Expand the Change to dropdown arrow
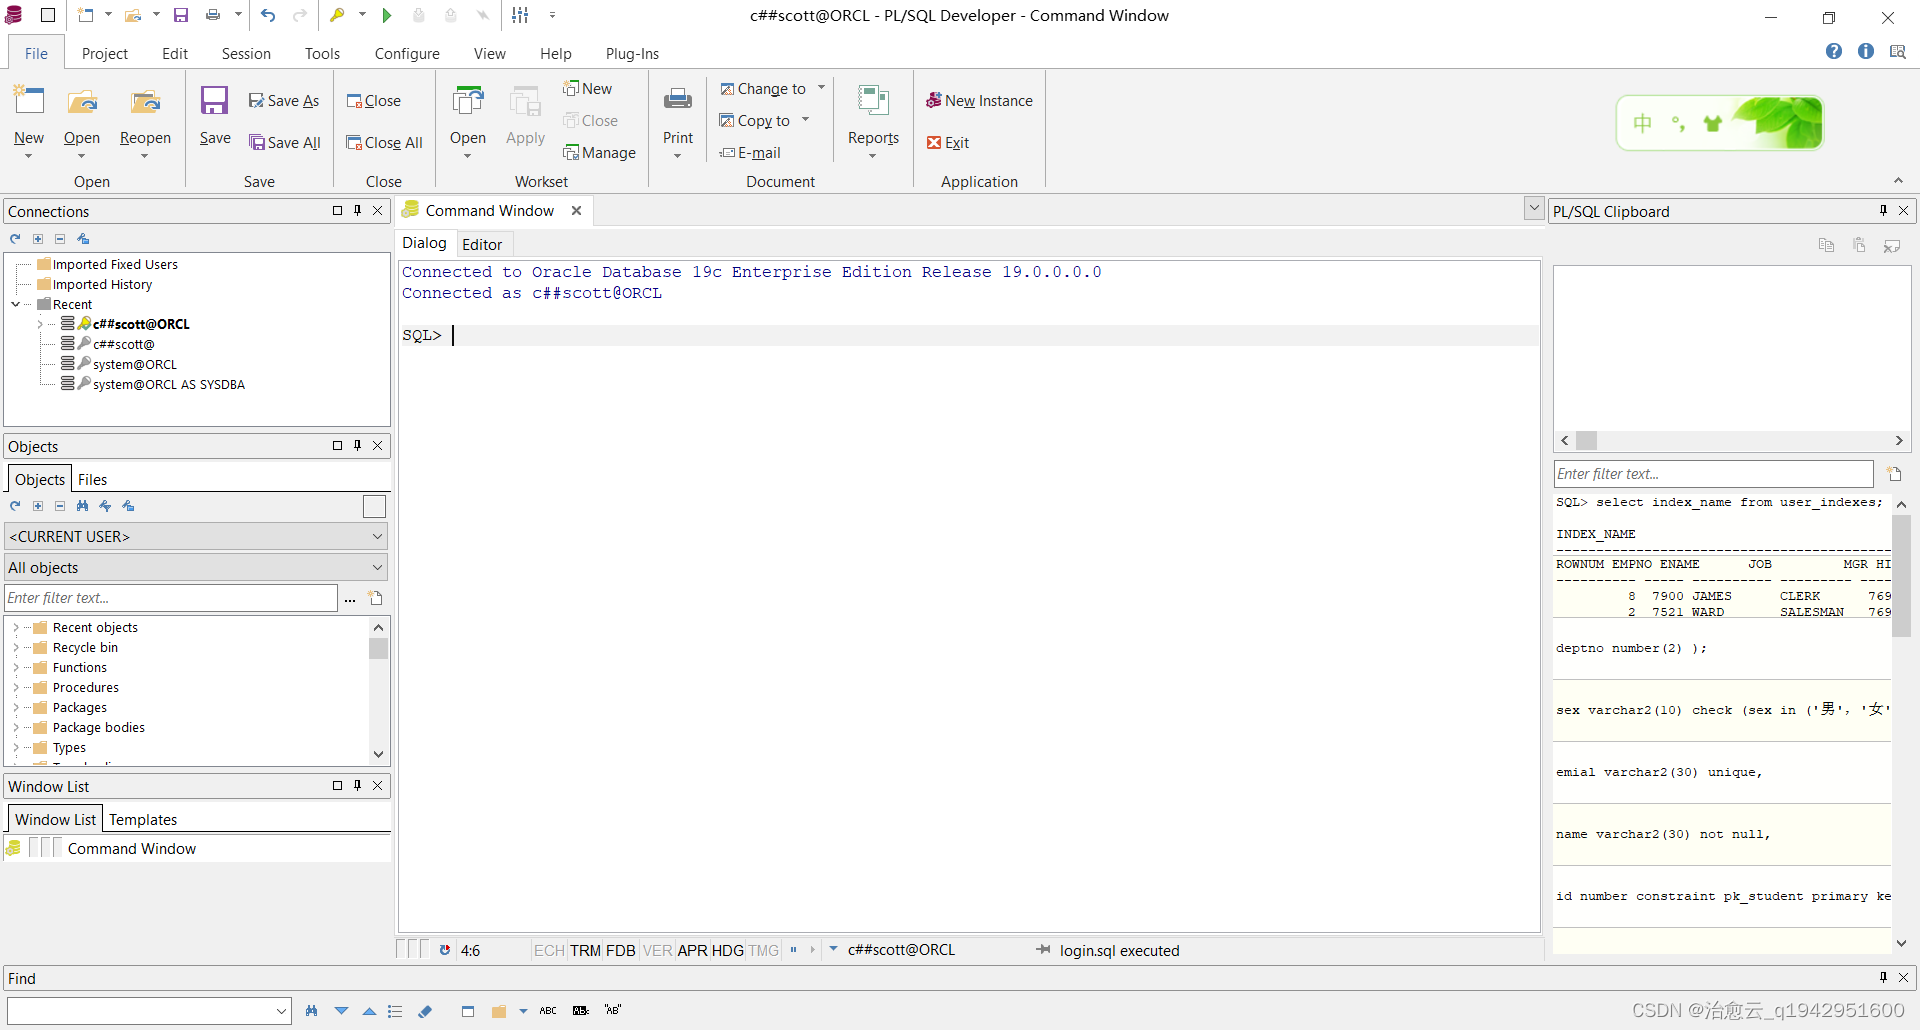The width and height of the screenshot is (1920, 1030). [x=822, y=88]
